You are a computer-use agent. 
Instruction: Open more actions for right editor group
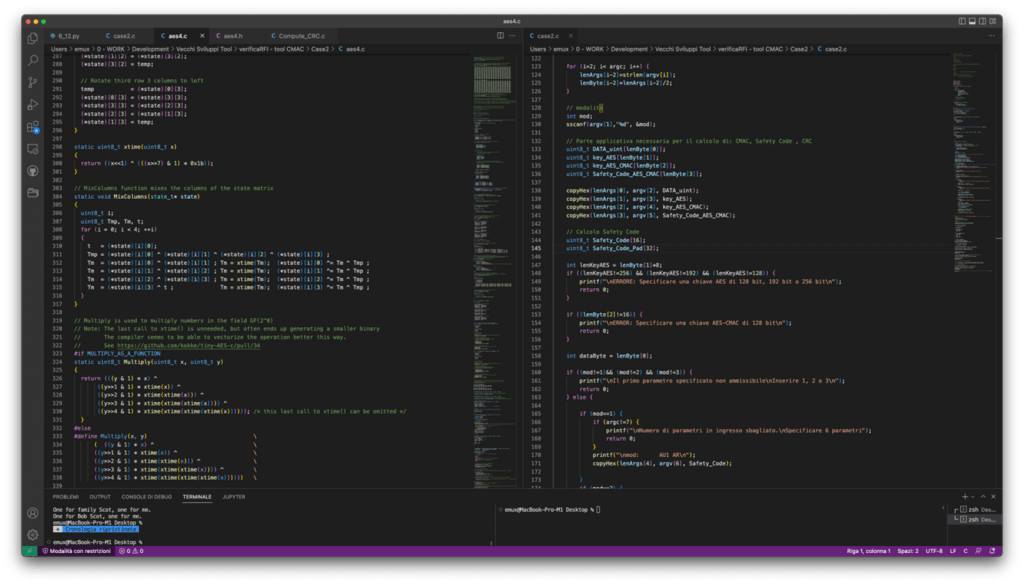[x=991, y=36]
